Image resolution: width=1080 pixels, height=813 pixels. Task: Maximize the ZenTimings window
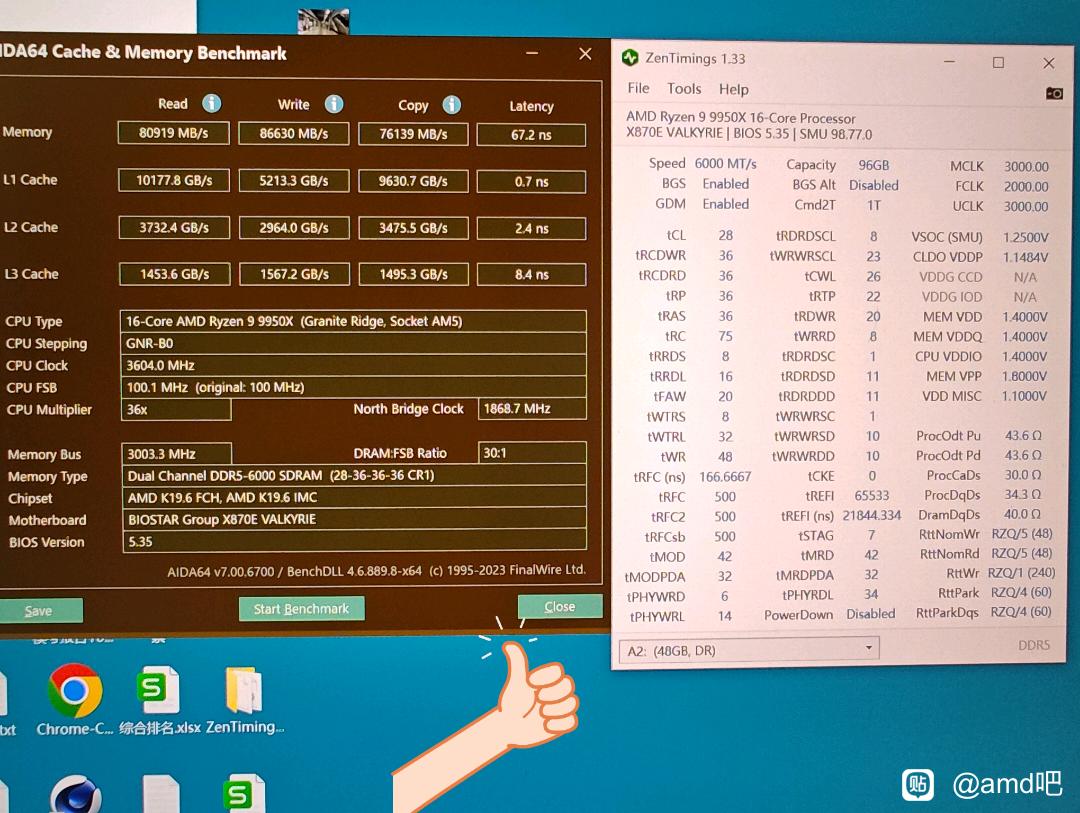tap(998, 63)
